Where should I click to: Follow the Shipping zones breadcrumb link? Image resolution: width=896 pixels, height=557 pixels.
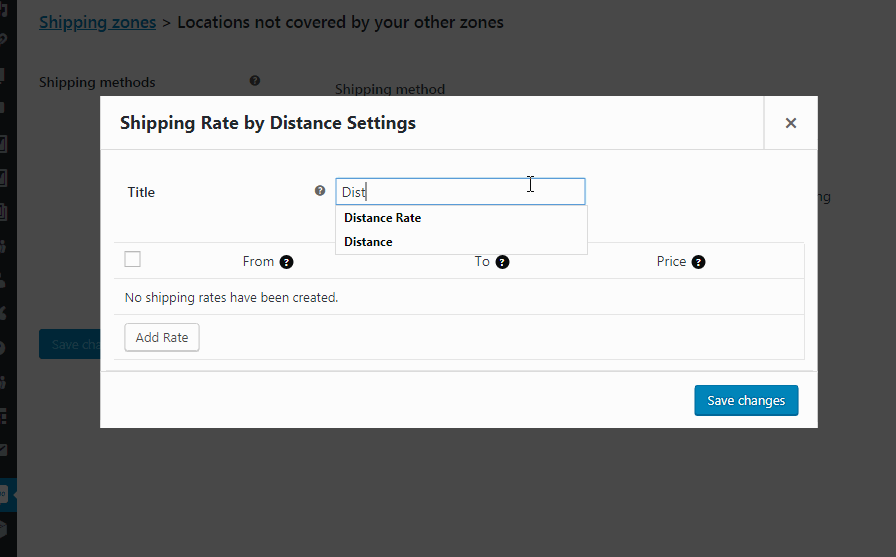pyautogui.click(x=97, y=22)
